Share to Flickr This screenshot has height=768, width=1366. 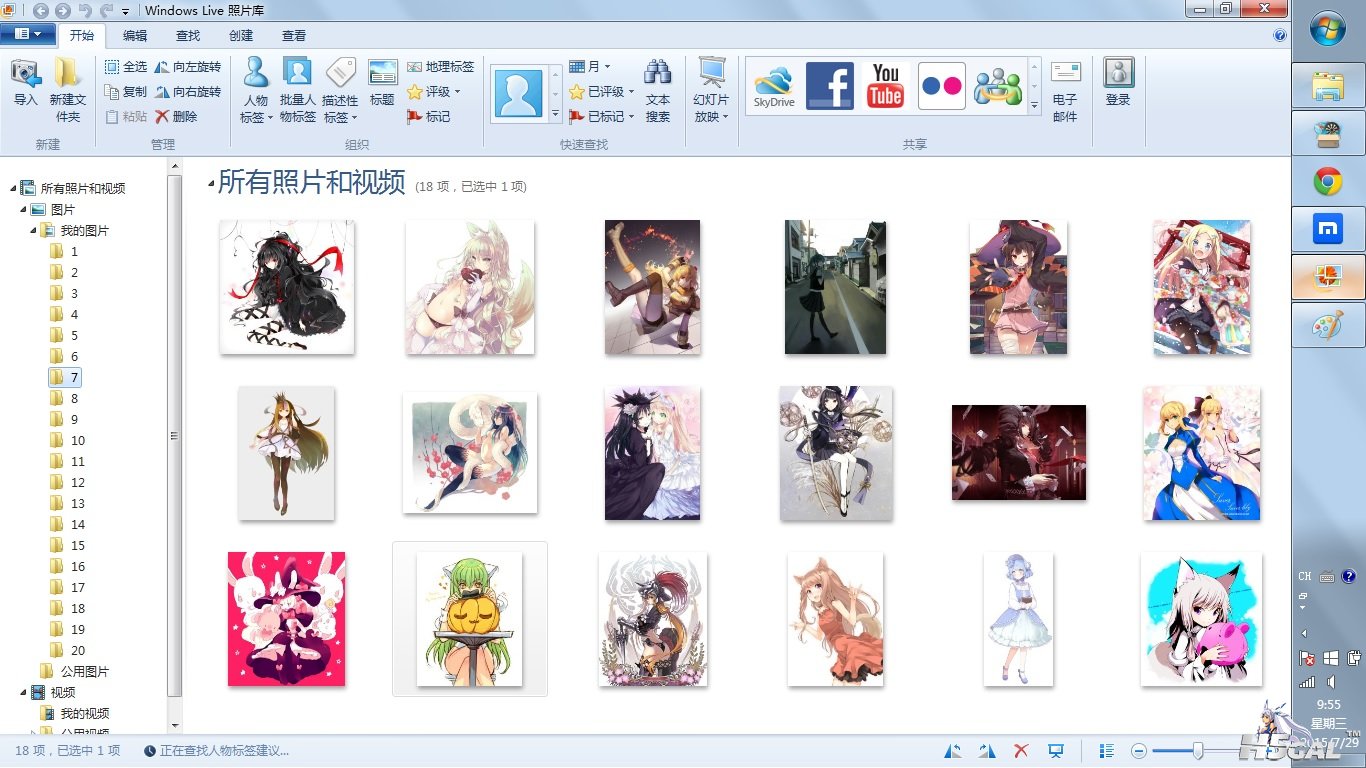coord(942,86)
